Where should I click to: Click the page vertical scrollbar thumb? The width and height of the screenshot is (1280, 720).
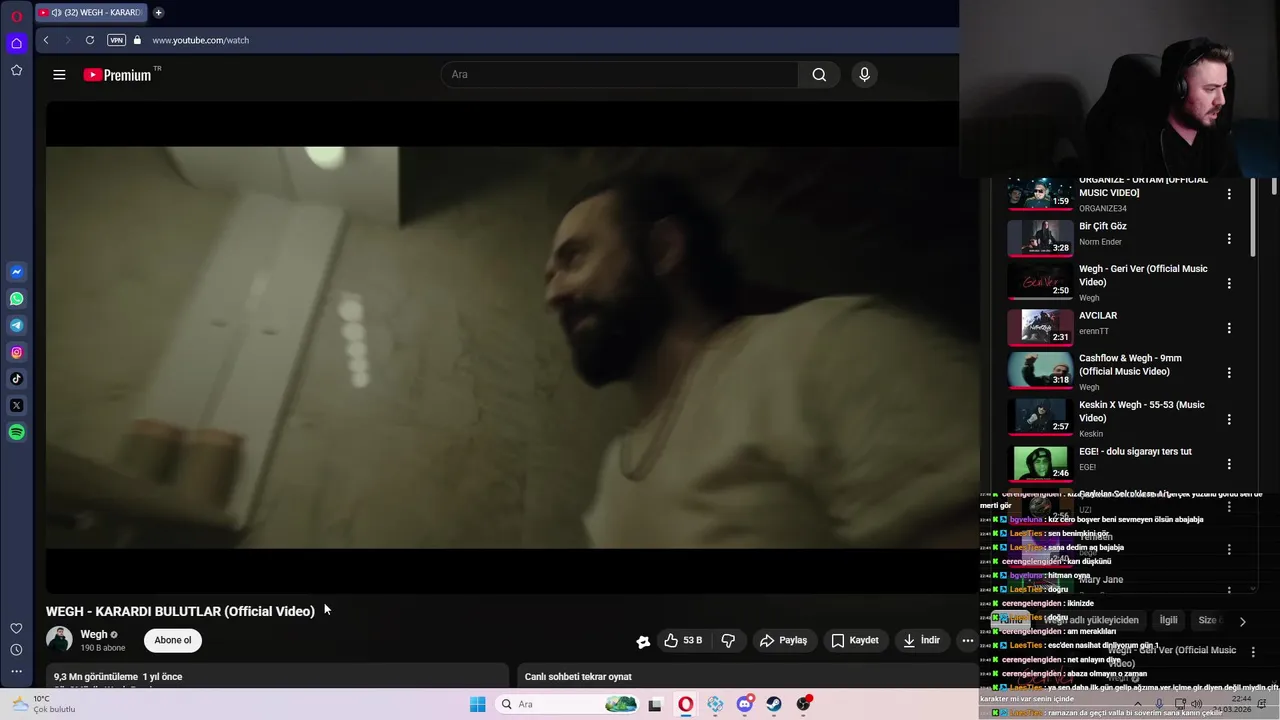pyautogui.click(x=1274, y=186)
